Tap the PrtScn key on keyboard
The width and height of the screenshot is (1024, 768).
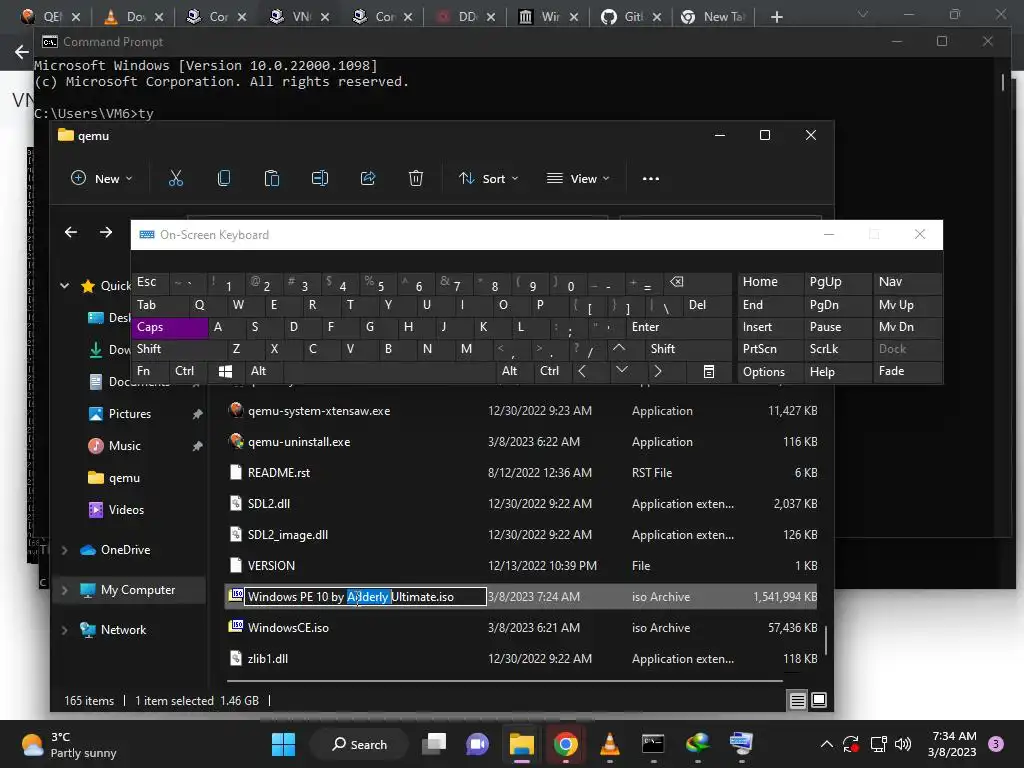pos(771,349)
